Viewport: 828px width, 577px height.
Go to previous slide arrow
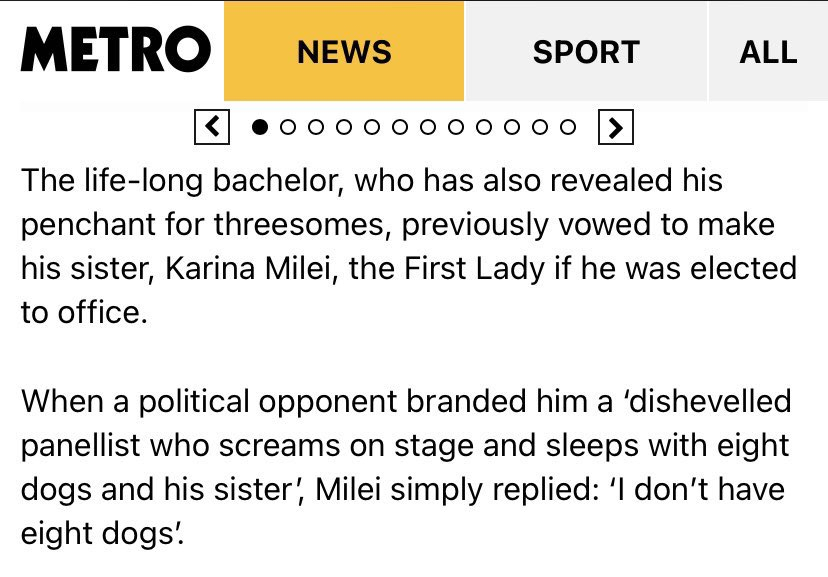tap(212, 127)
